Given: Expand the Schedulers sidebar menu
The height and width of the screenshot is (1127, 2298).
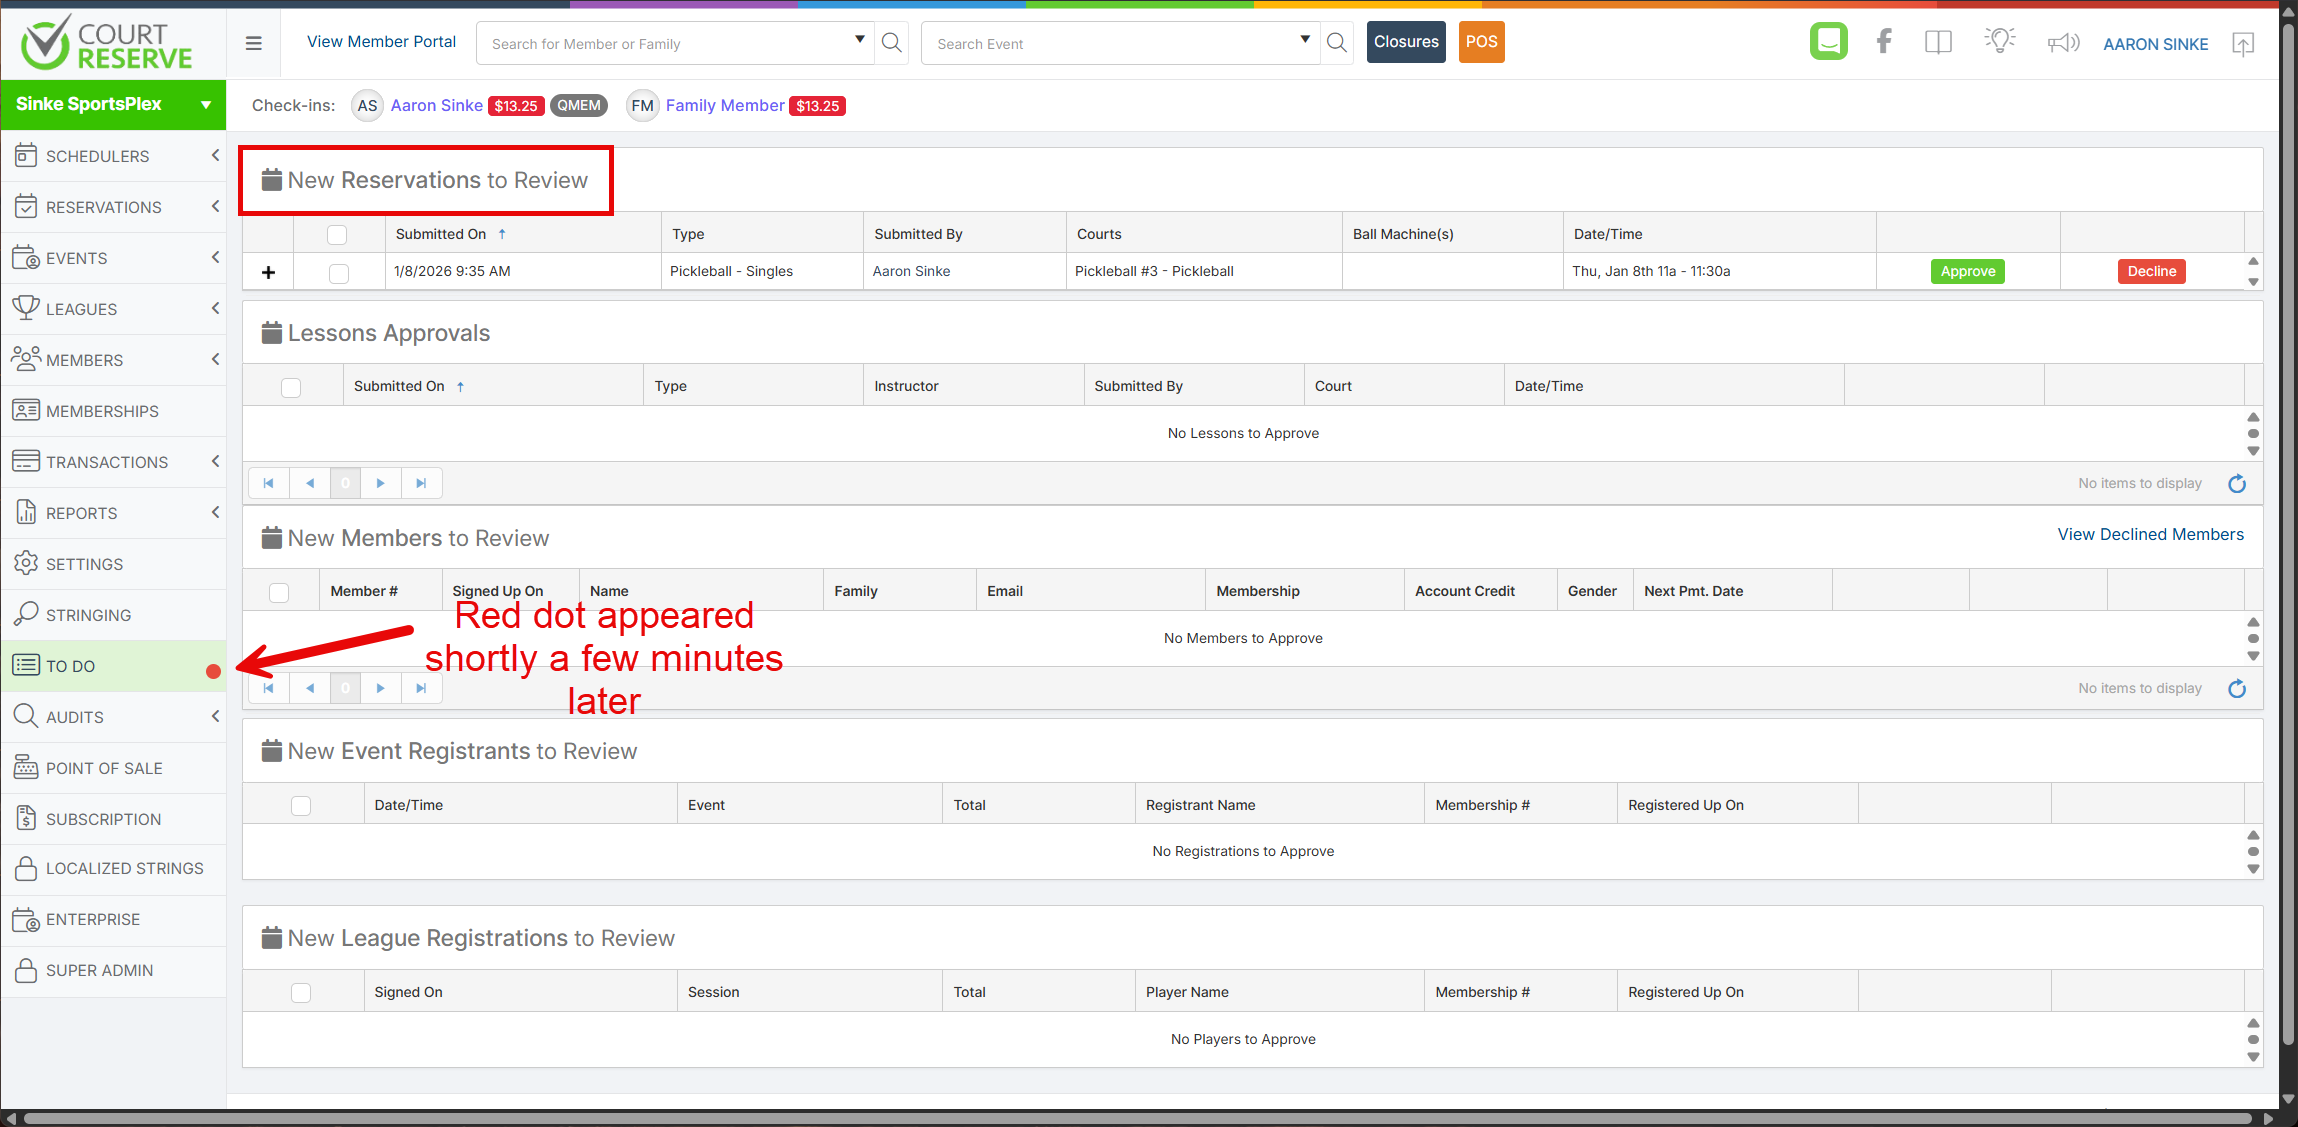Looking at the screenshot, I should 113,156.
